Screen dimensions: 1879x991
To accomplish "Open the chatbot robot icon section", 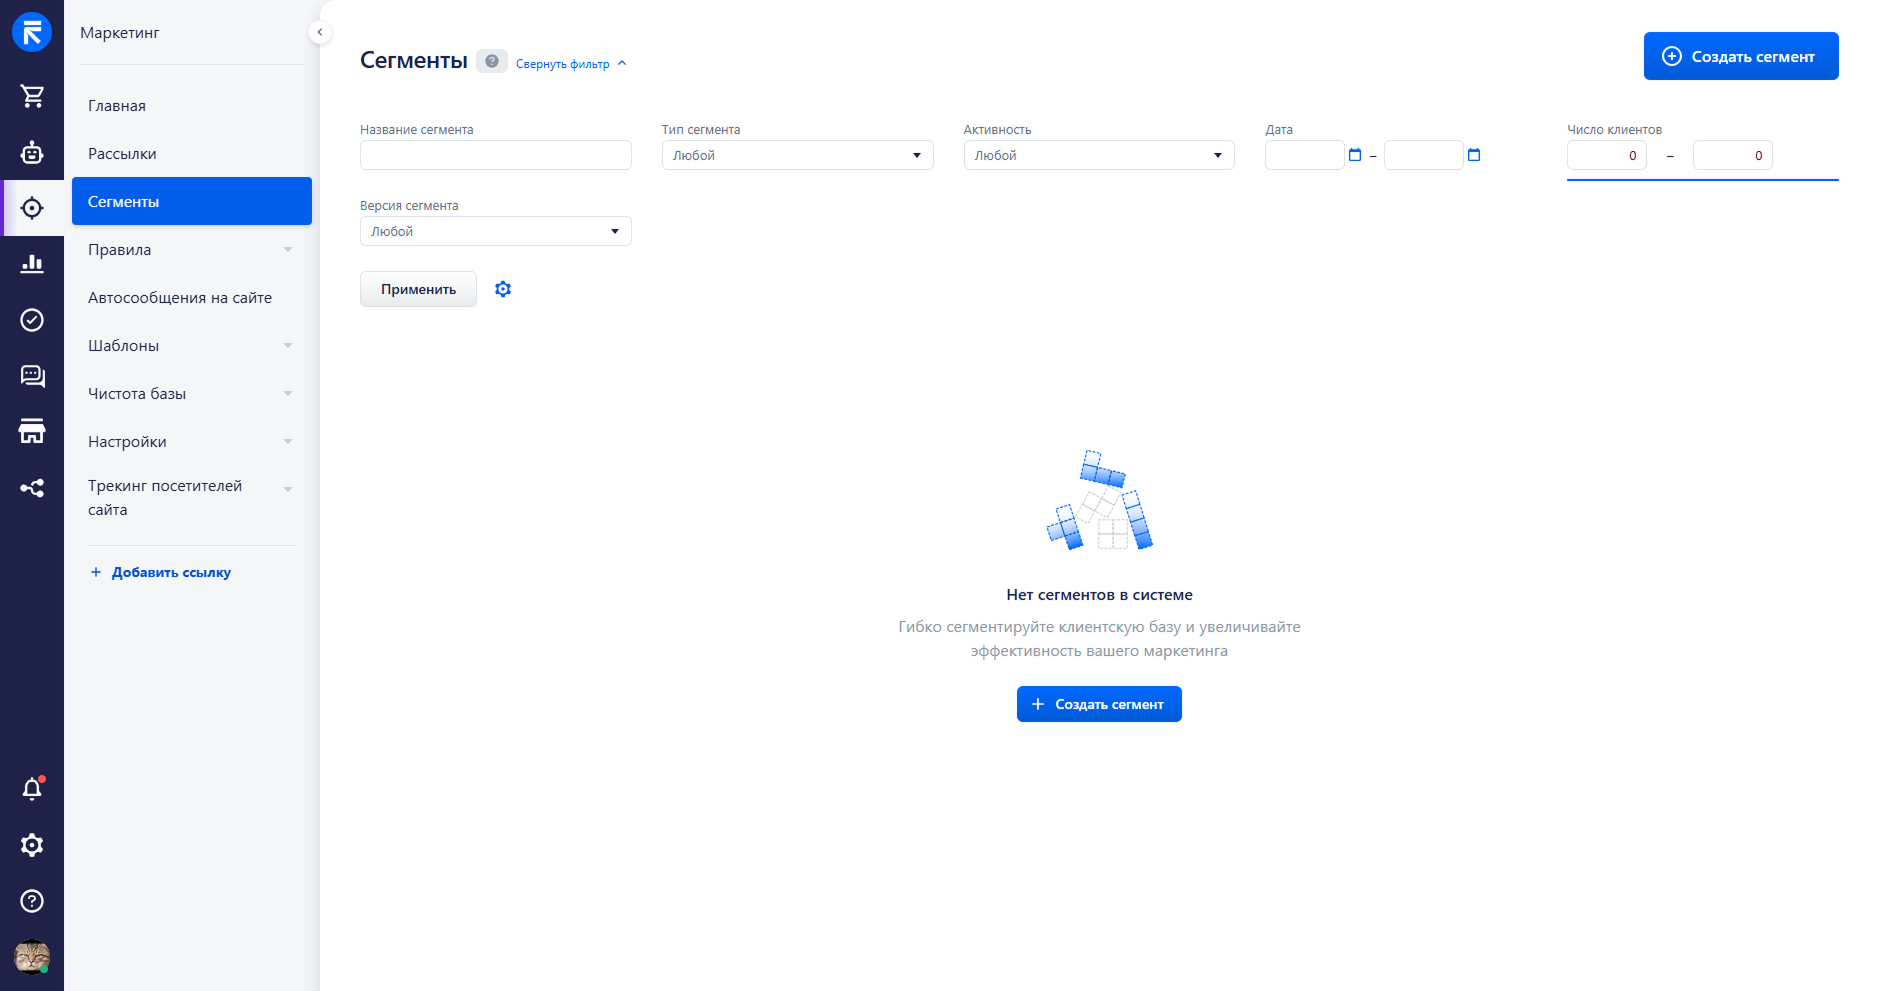I will (32, 152).
